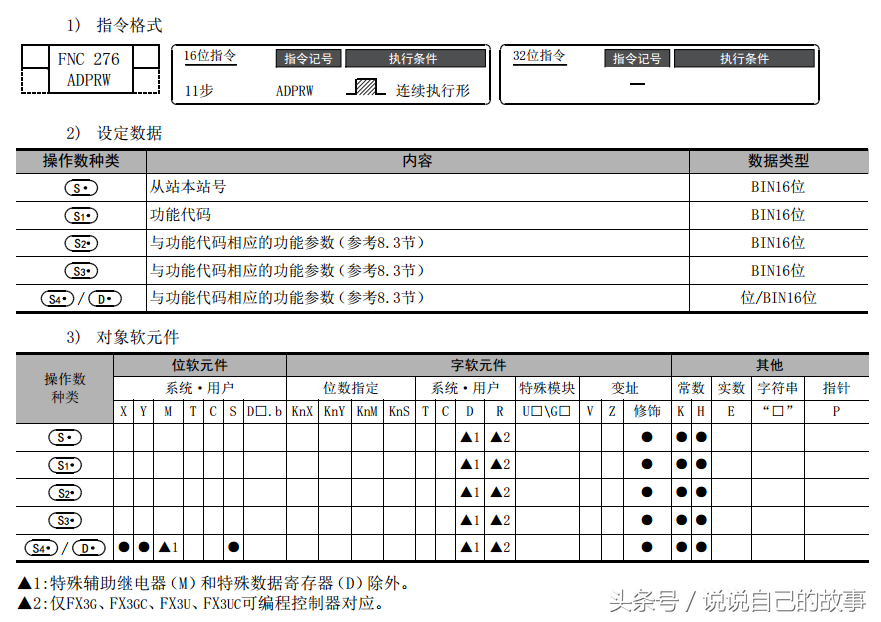Click the 从站本站号 description cell
This screenshot has height=622, width=881.
[x=188, y=187]
